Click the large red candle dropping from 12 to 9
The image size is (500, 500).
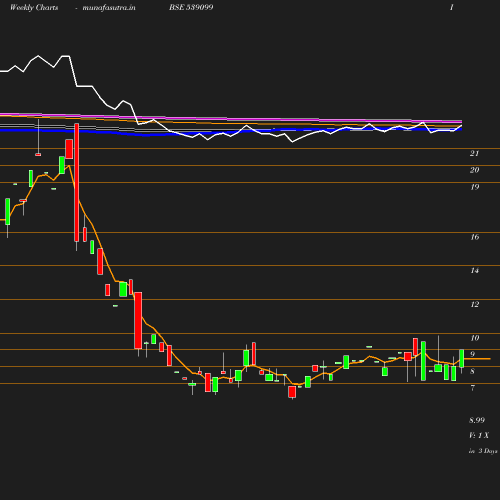(x=138, y=320)
